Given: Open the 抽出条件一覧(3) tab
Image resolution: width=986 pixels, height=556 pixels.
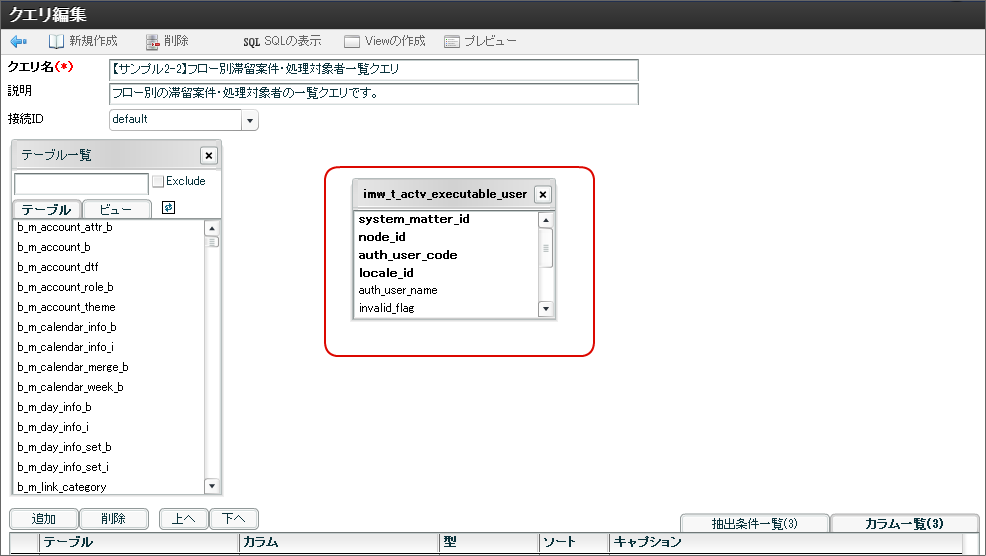Looking at the screenshot, I should coord(755,523).
